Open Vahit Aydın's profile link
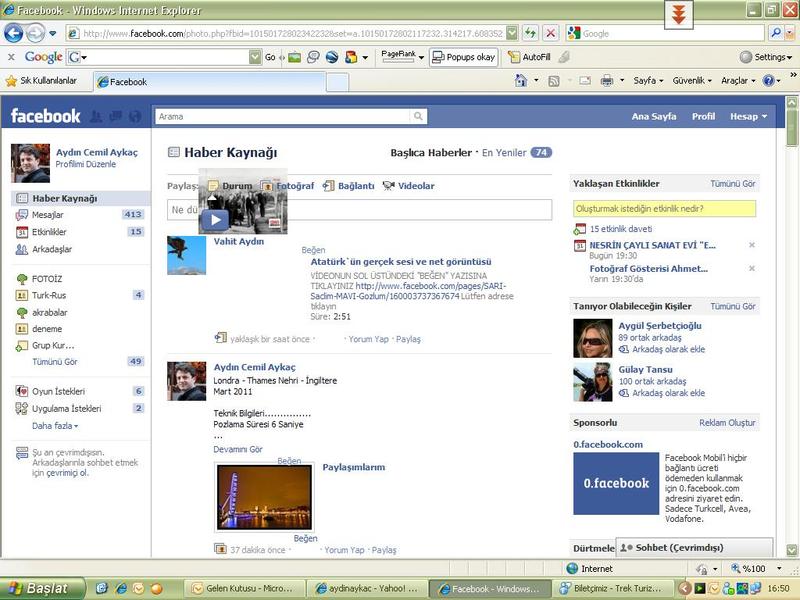 pos(239,241)
